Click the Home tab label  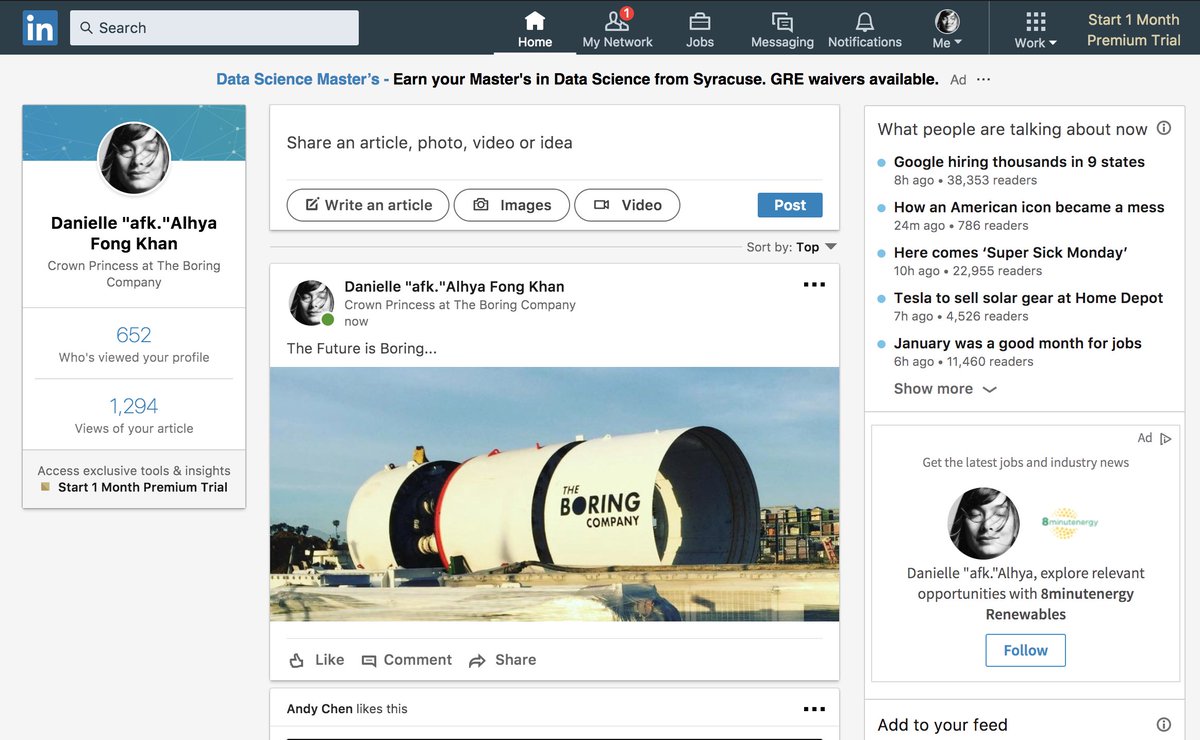(x=535, y=42)
